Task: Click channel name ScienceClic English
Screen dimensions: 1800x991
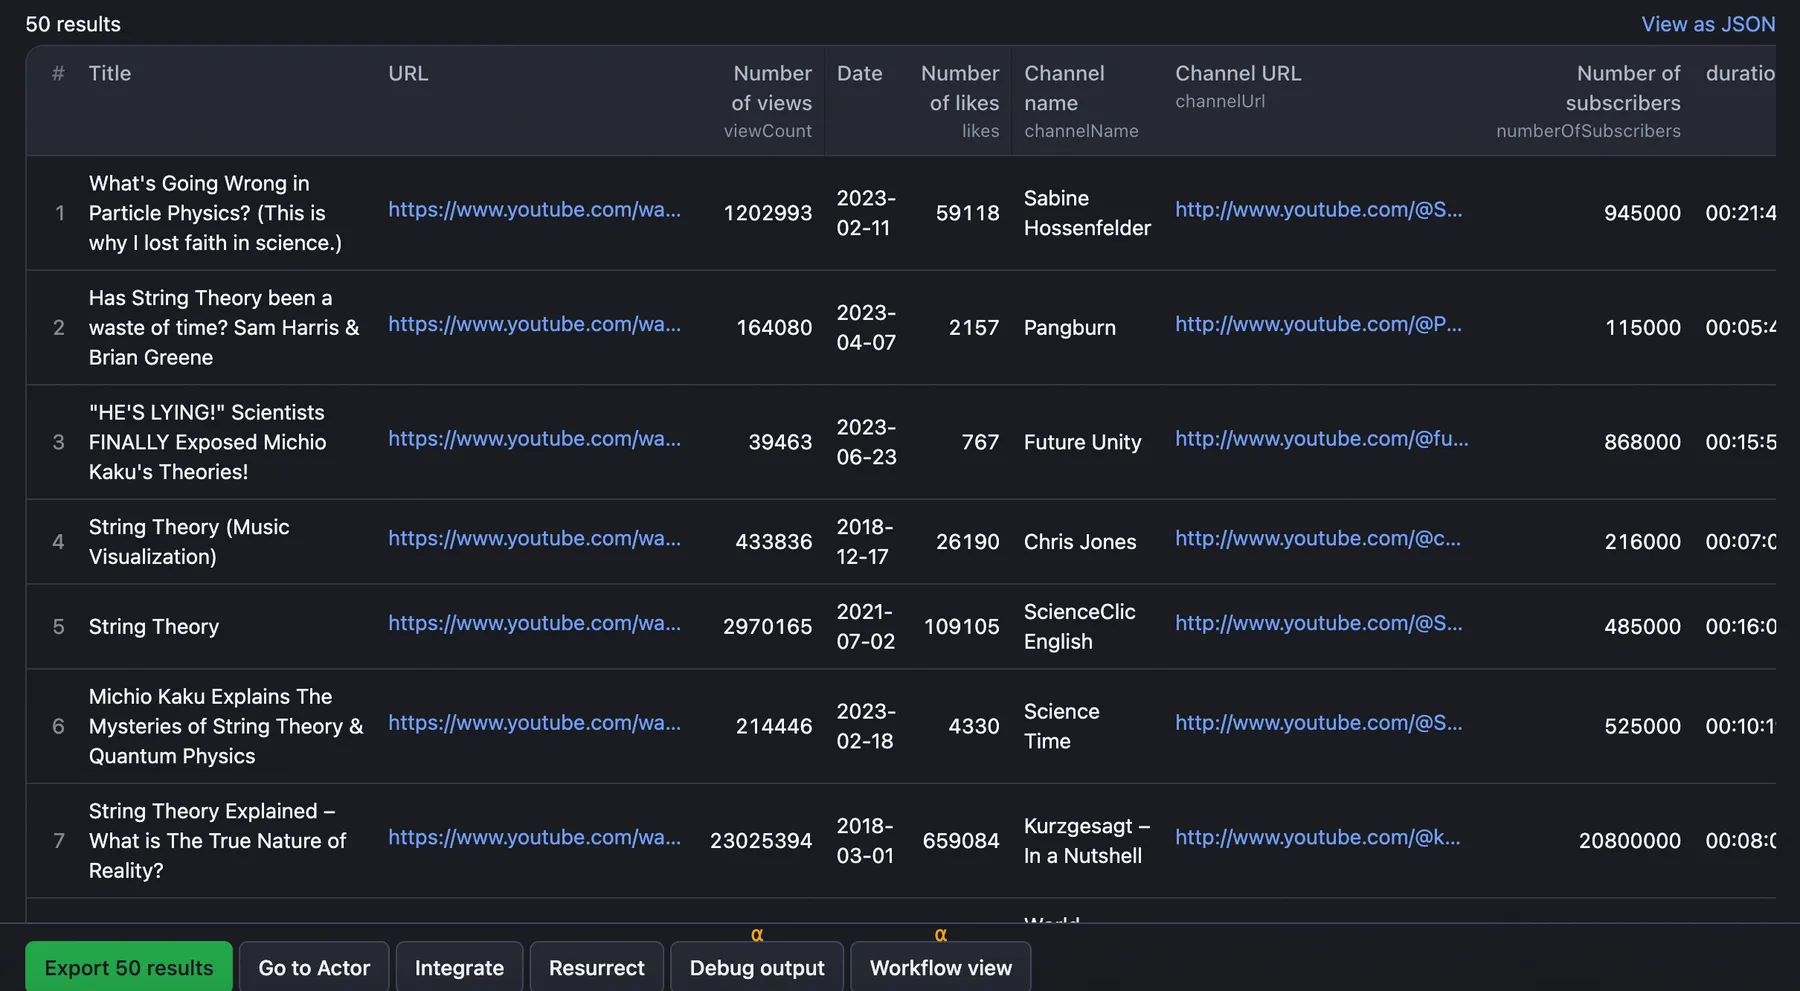Action: (x=1080, y=627)
